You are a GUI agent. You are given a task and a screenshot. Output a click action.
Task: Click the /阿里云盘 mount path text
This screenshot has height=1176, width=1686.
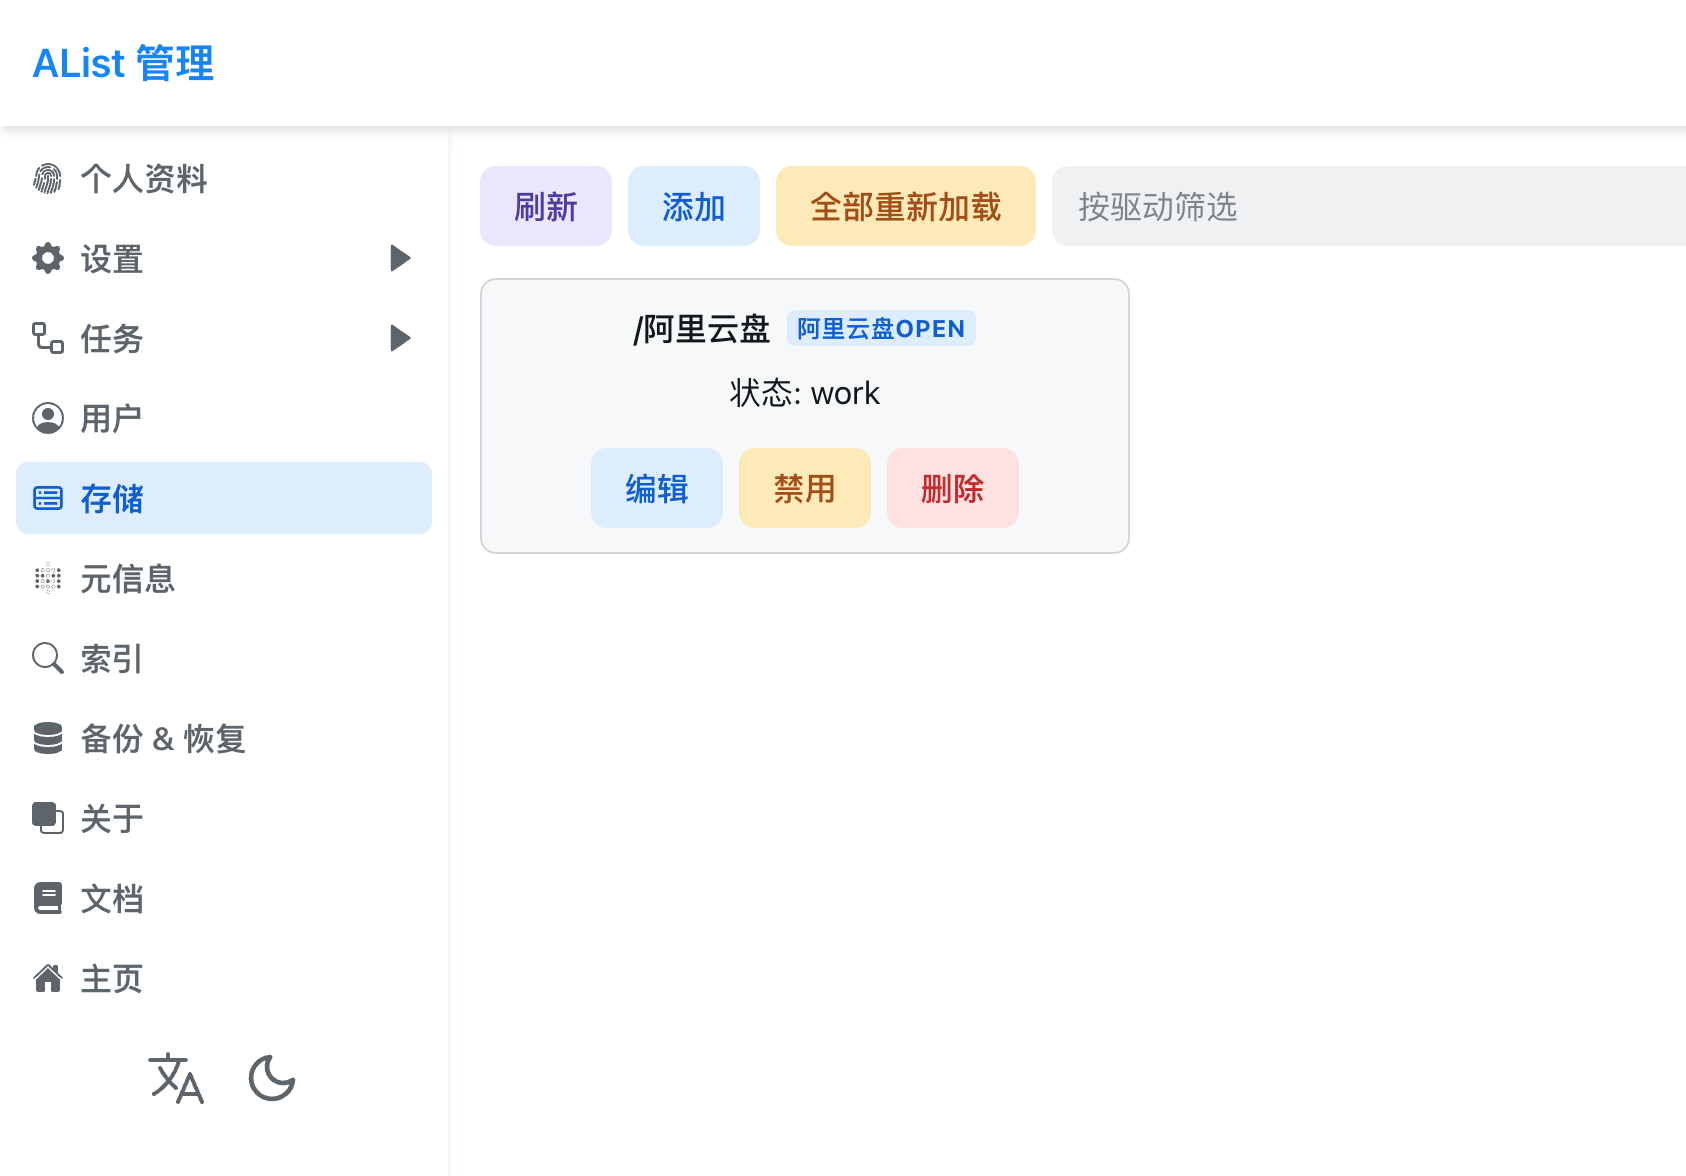[702, 328]
